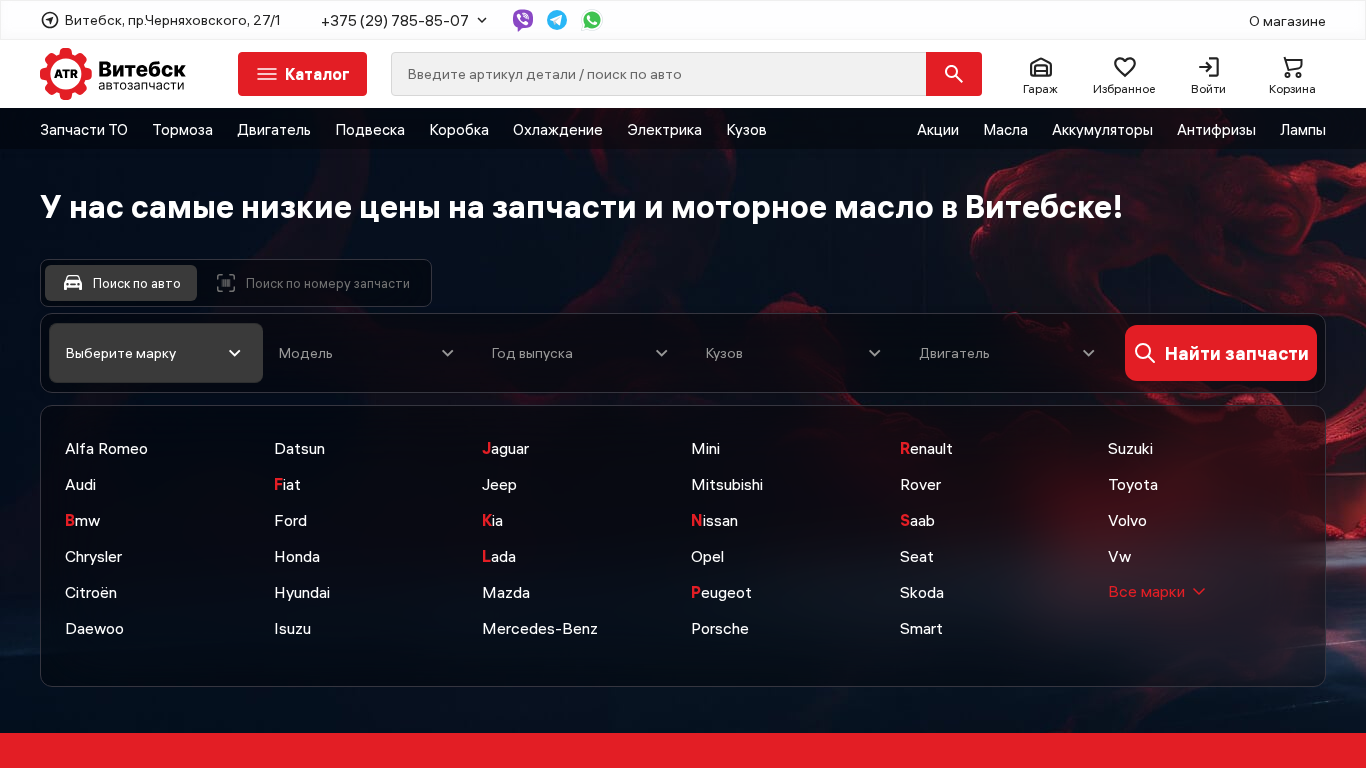Switch to Поиск по номеру запчасти tab
Image resolution: width=1366 pixels, height=768 pixels.
313,283
